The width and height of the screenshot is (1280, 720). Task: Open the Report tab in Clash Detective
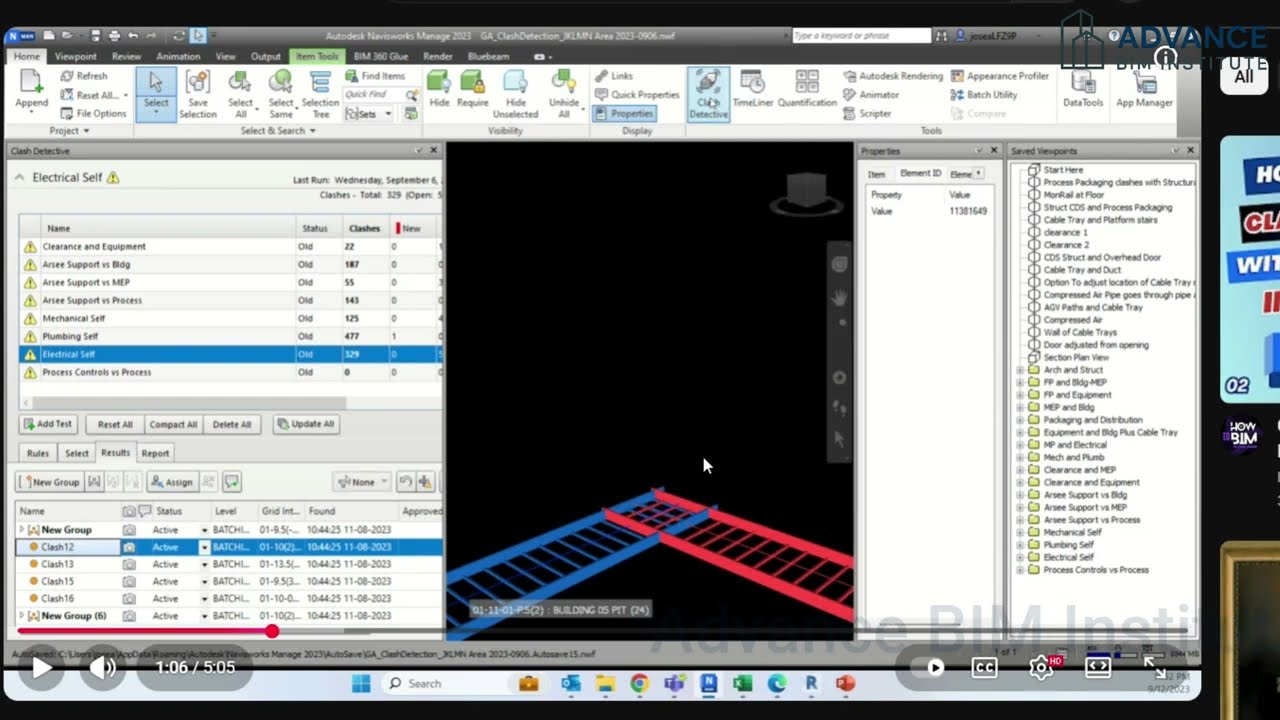[x=155, y=453]
